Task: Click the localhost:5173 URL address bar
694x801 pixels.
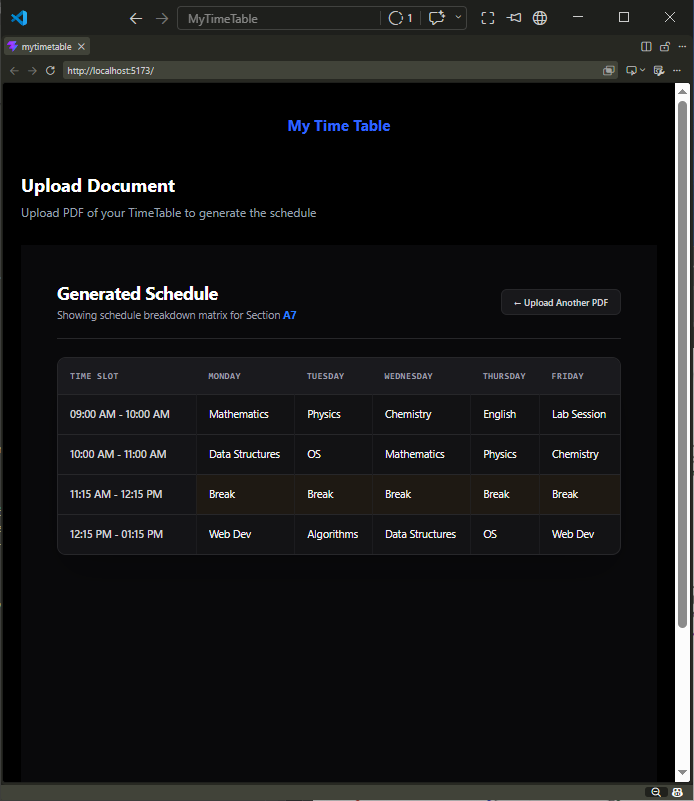Action: 332,70
